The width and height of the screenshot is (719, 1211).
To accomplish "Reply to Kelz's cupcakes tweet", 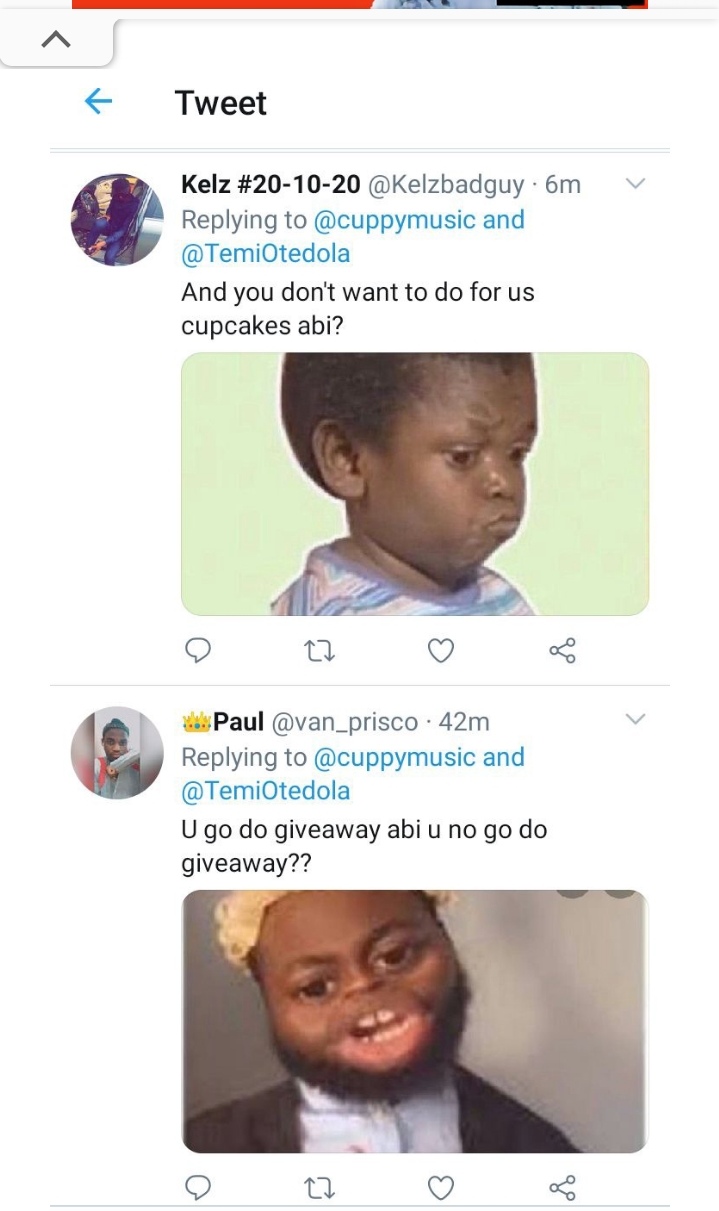I will click(198, 651).
